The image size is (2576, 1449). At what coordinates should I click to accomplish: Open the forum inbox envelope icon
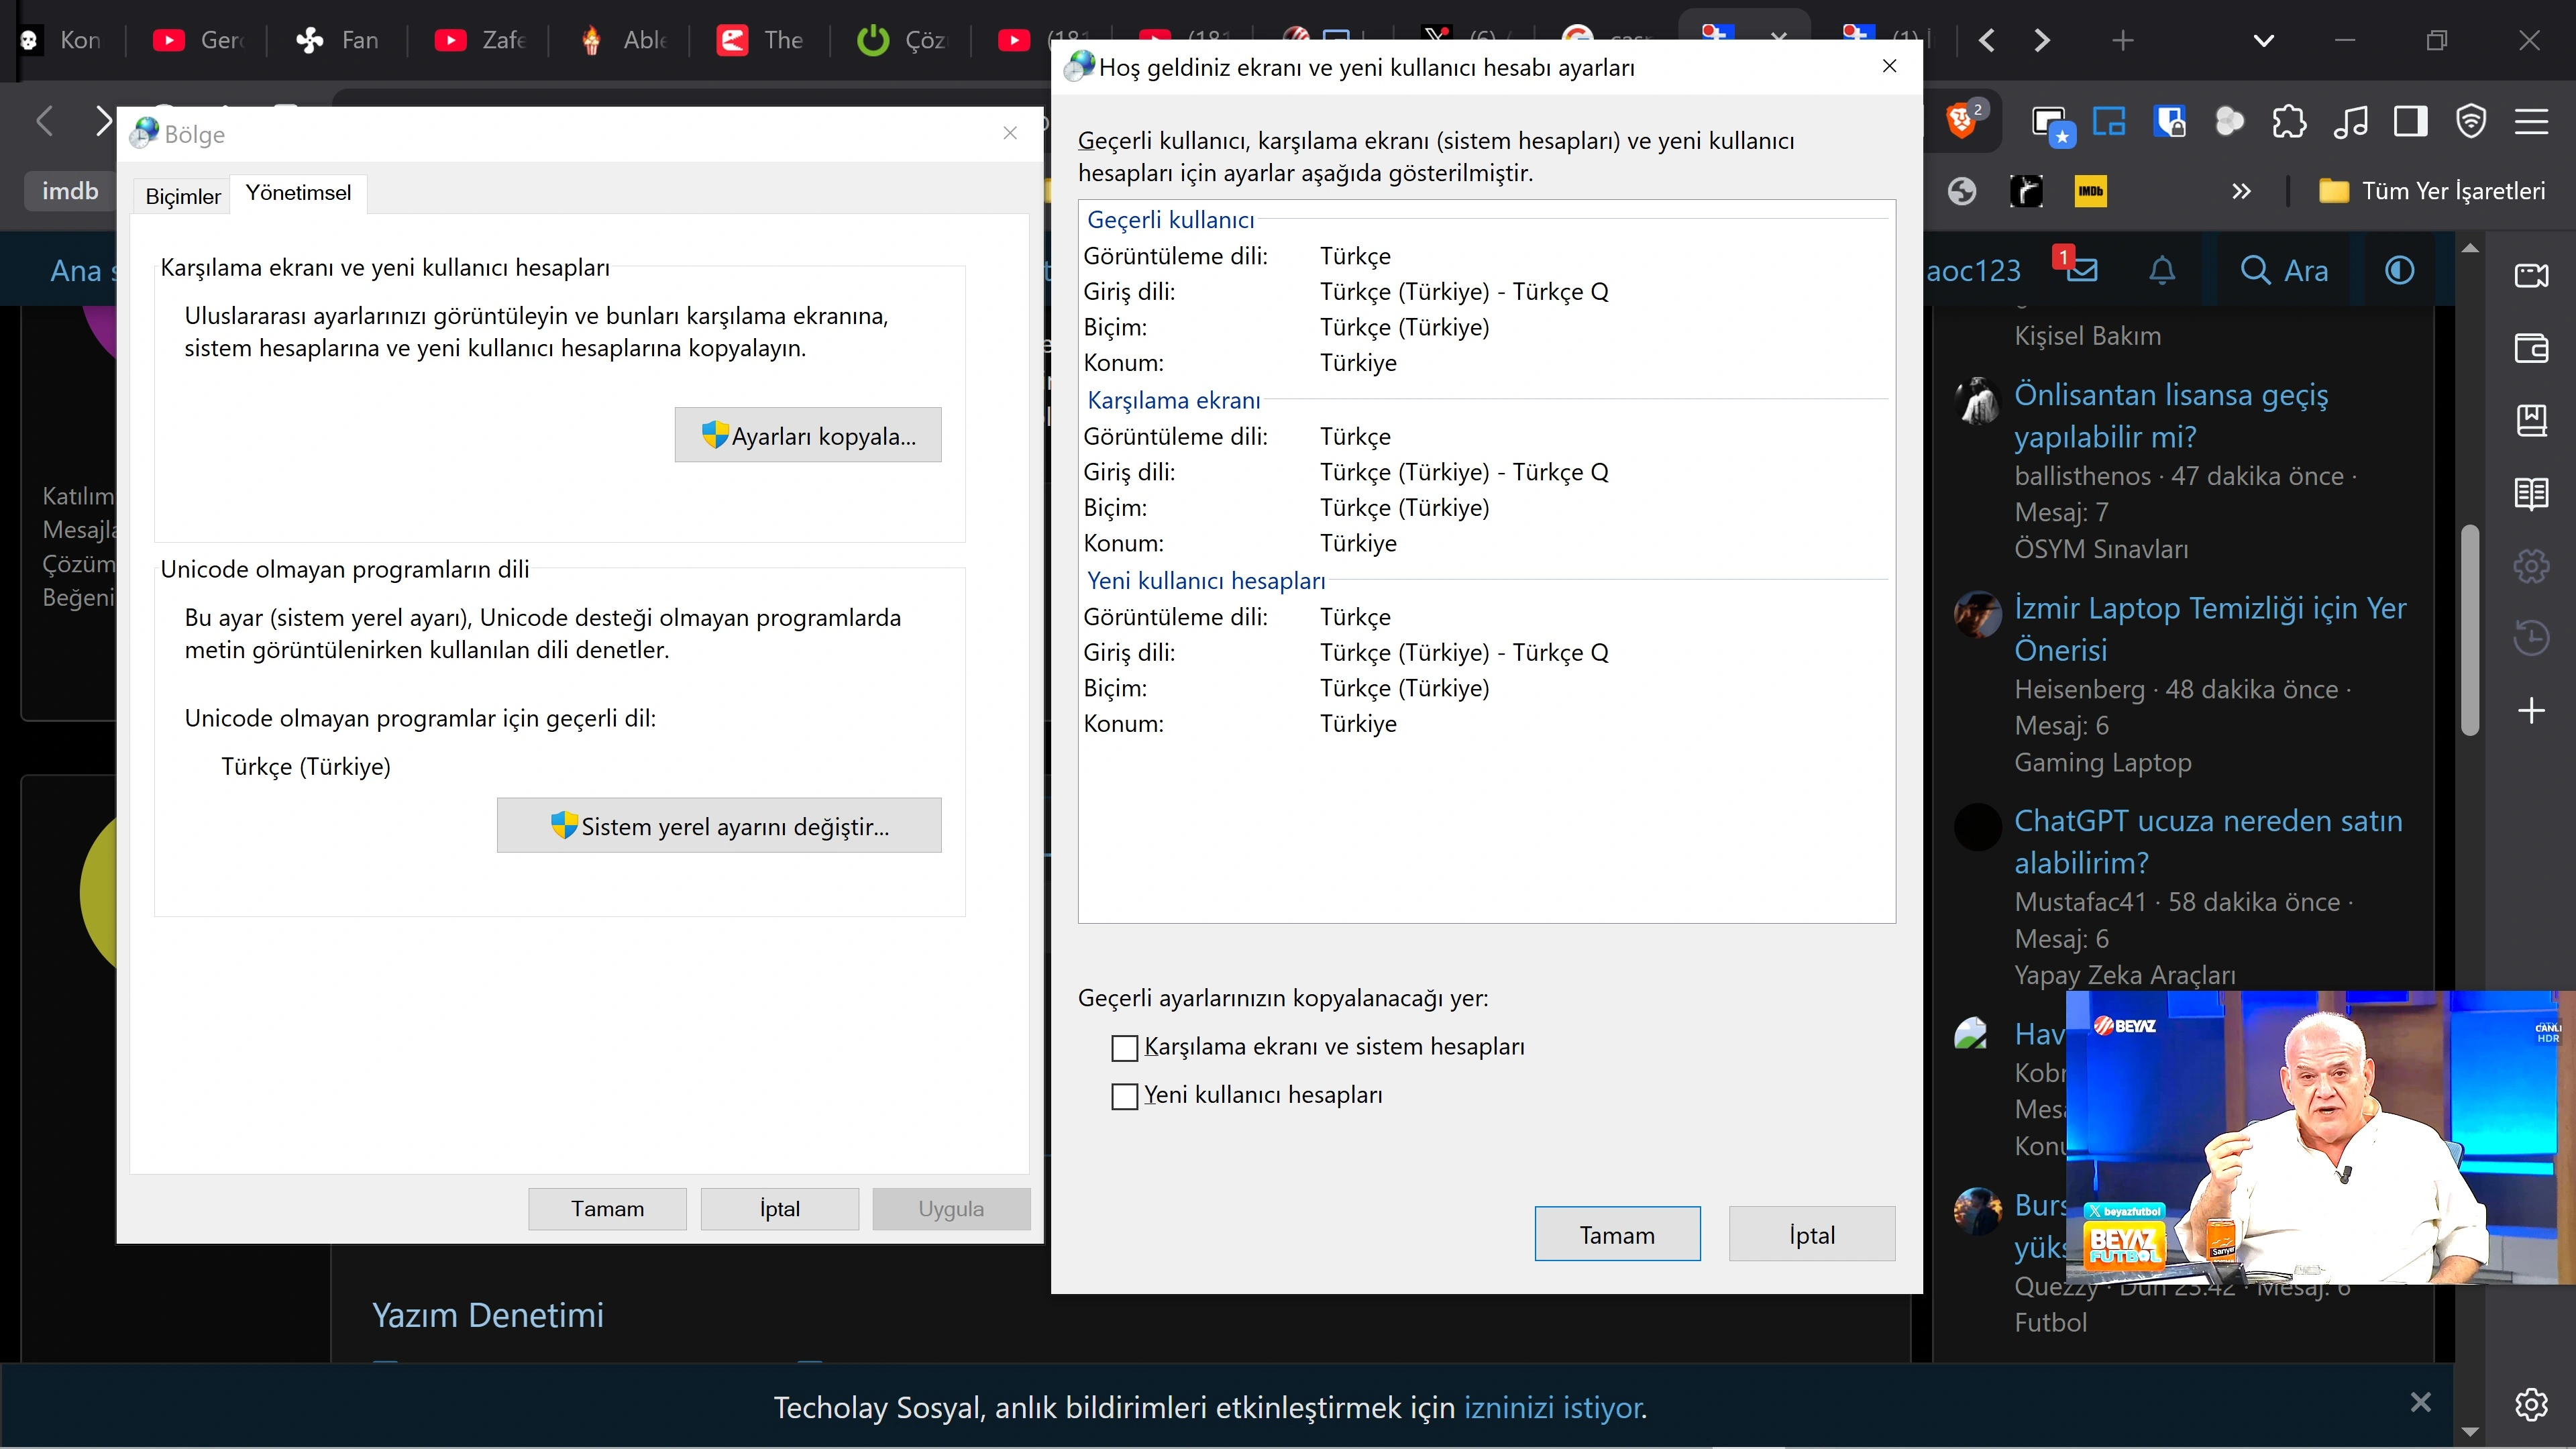coord(2081,270)
